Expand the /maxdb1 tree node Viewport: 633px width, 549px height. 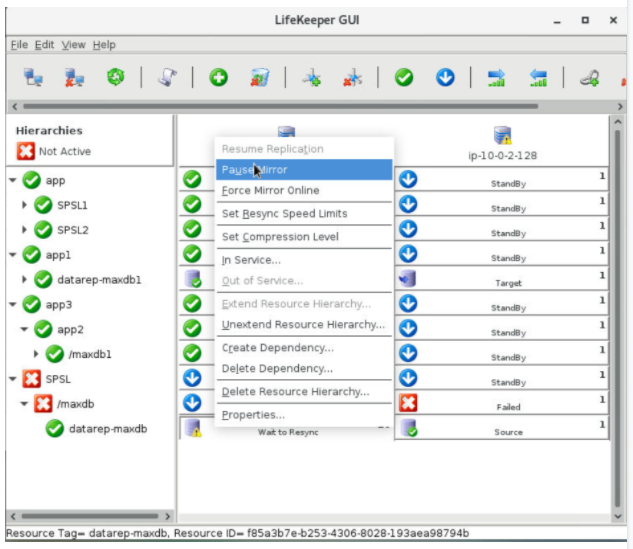click(36, 354)
